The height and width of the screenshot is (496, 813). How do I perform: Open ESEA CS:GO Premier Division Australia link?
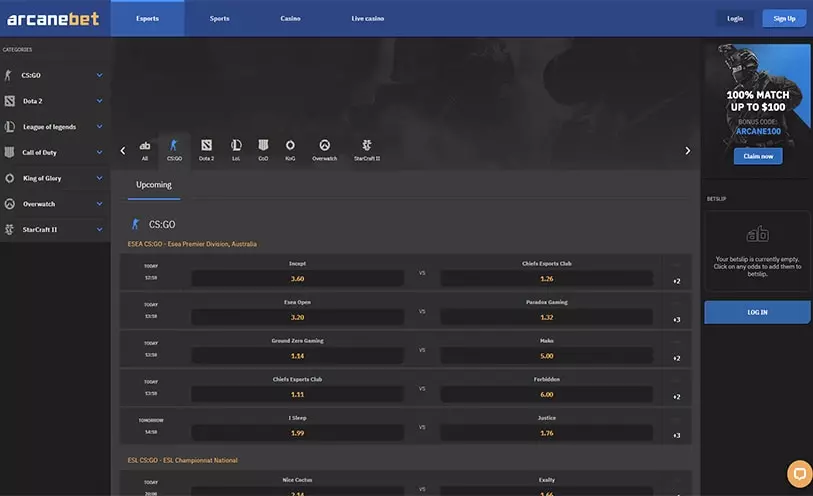(x=192, y=244)
